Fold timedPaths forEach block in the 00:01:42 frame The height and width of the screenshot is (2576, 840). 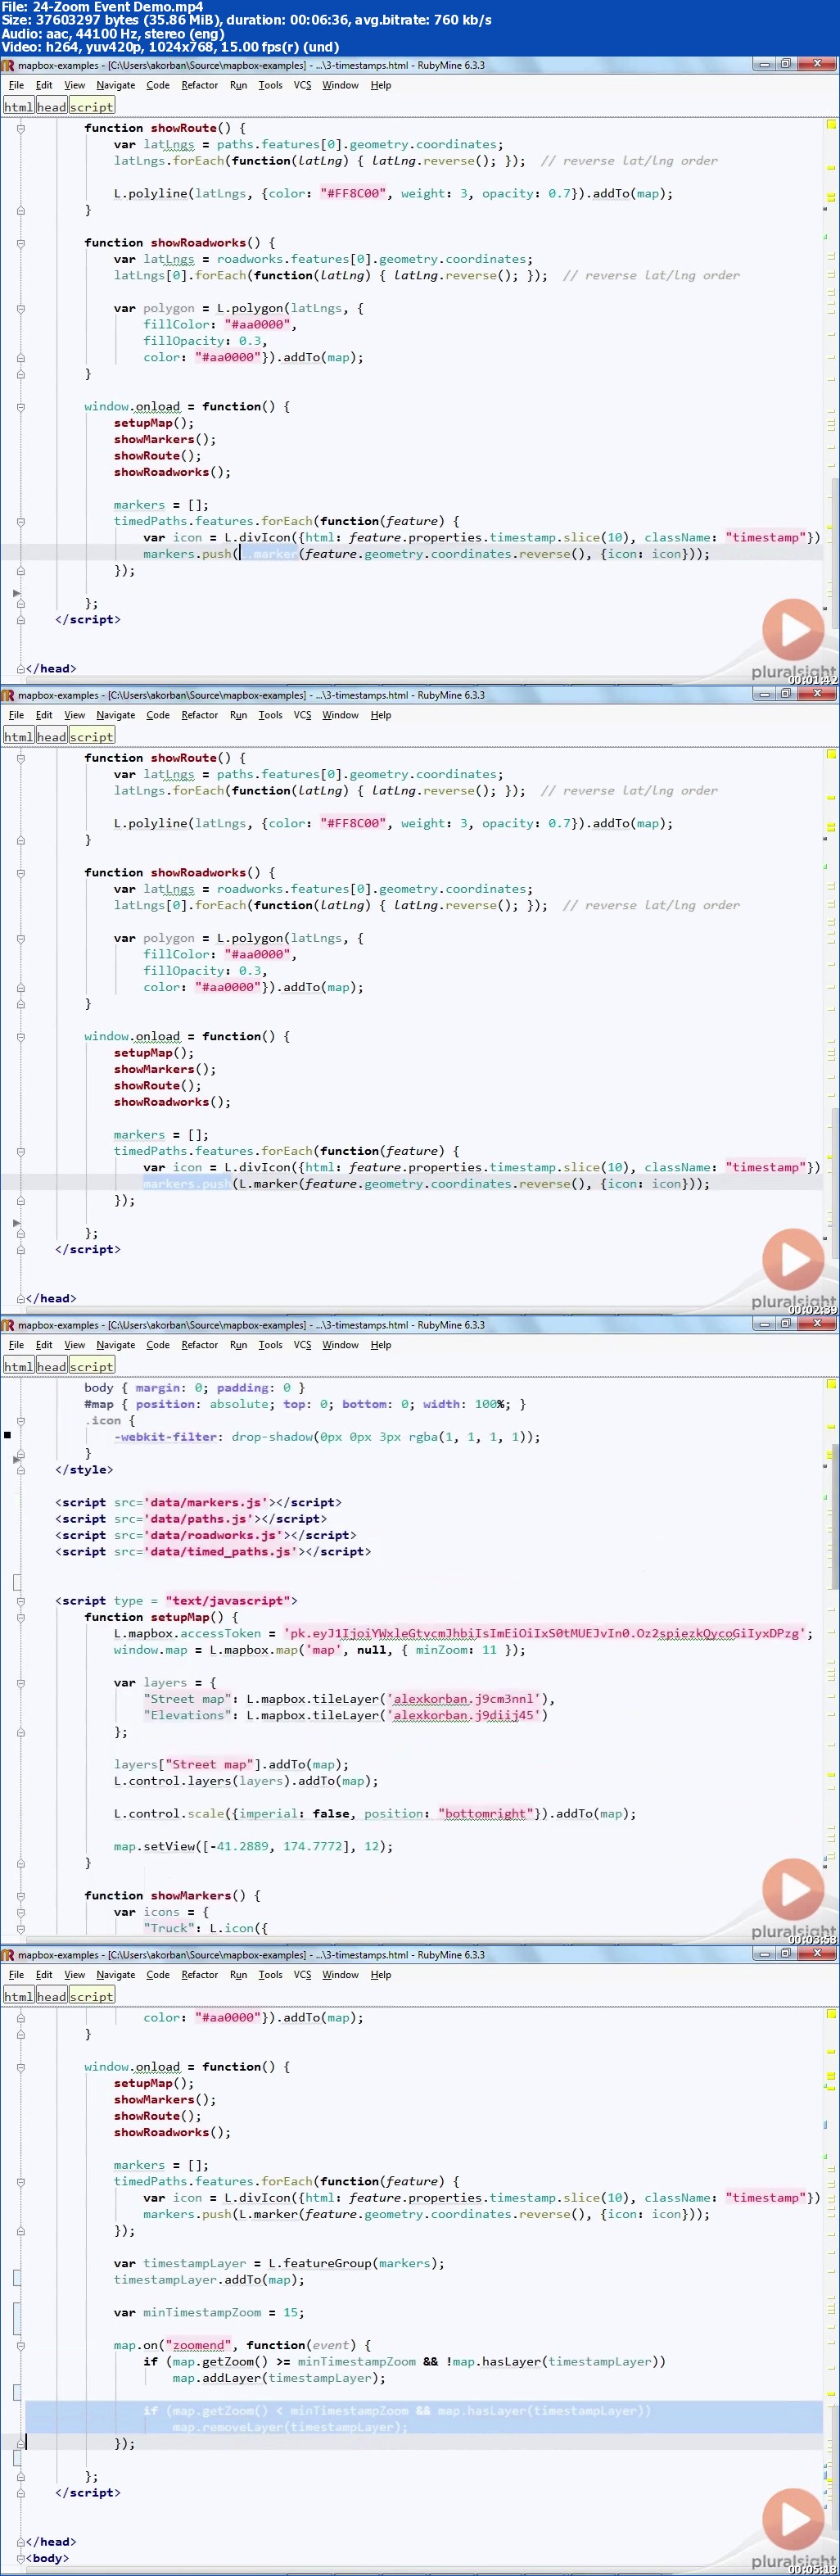[x=20, y=521]
